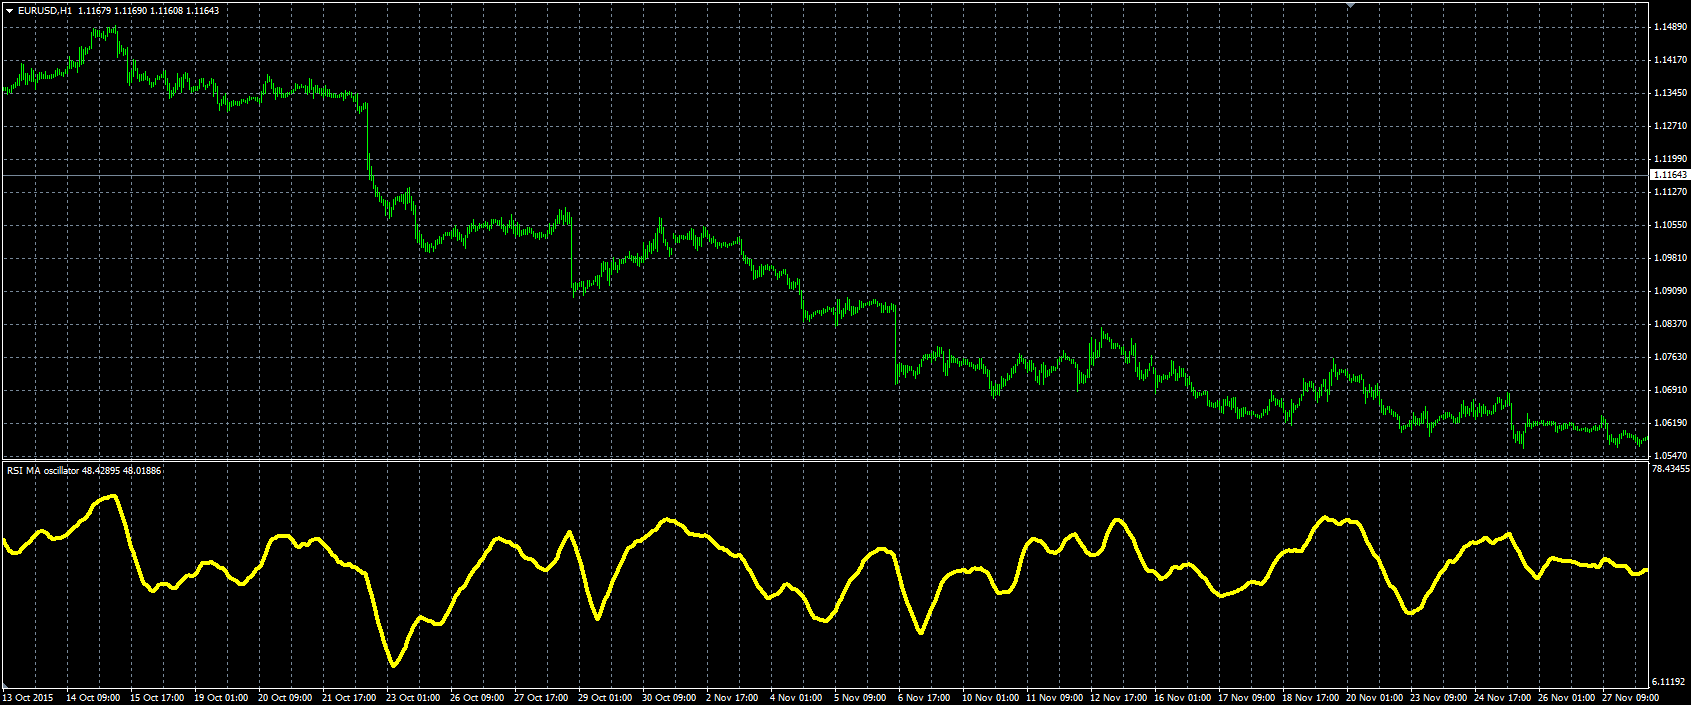Click the 13 Oct 2015 date label

tap(28, 698)
